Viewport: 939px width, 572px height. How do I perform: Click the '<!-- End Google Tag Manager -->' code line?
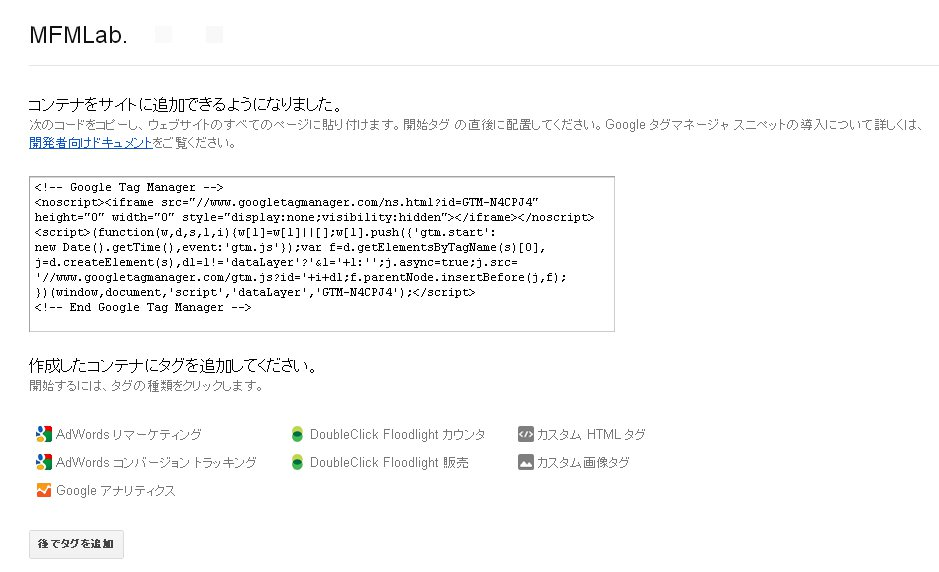pos(143,307)
